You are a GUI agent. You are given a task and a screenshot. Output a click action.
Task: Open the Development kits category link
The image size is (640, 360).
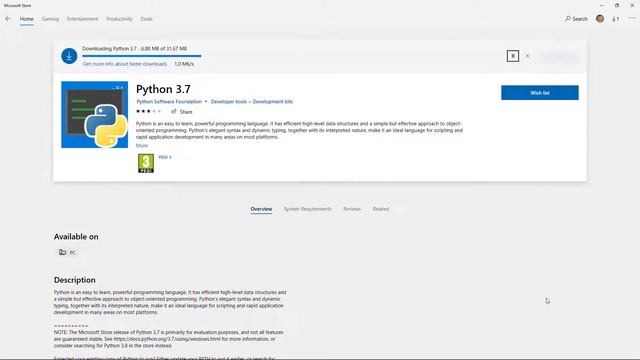[273, 102]
